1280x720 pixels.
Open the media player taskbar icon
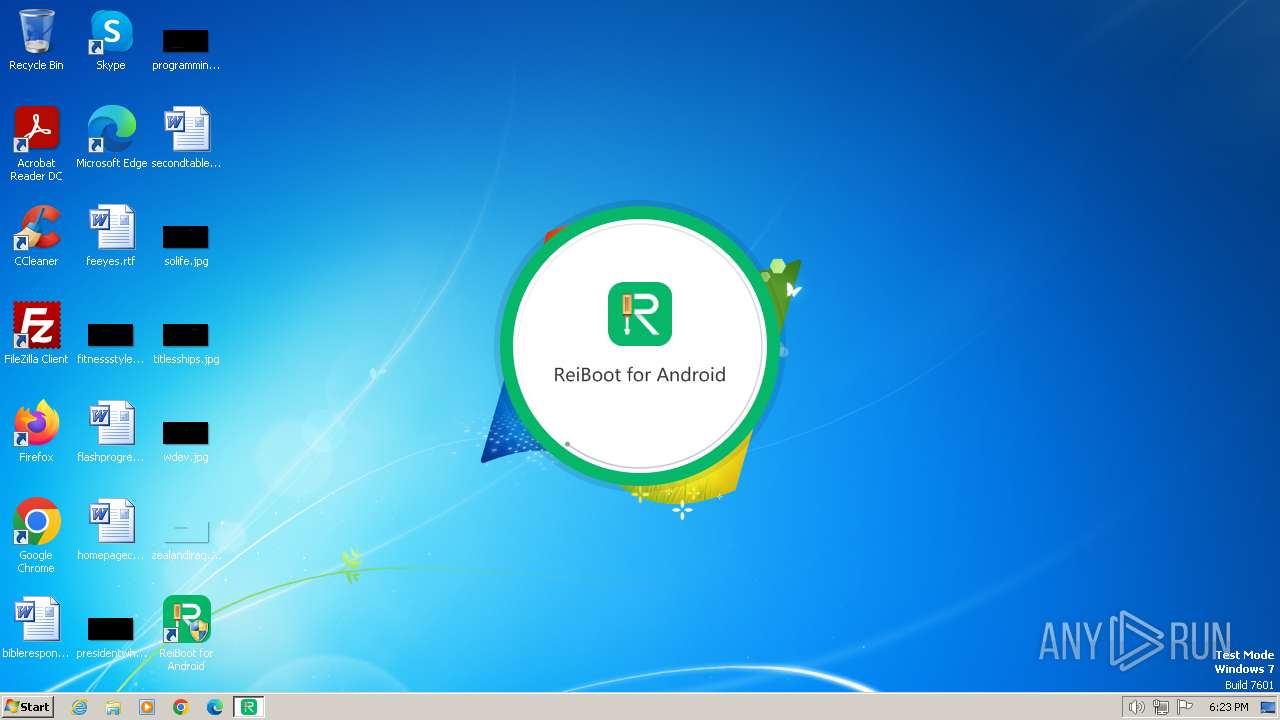click(x=147, y=707)
